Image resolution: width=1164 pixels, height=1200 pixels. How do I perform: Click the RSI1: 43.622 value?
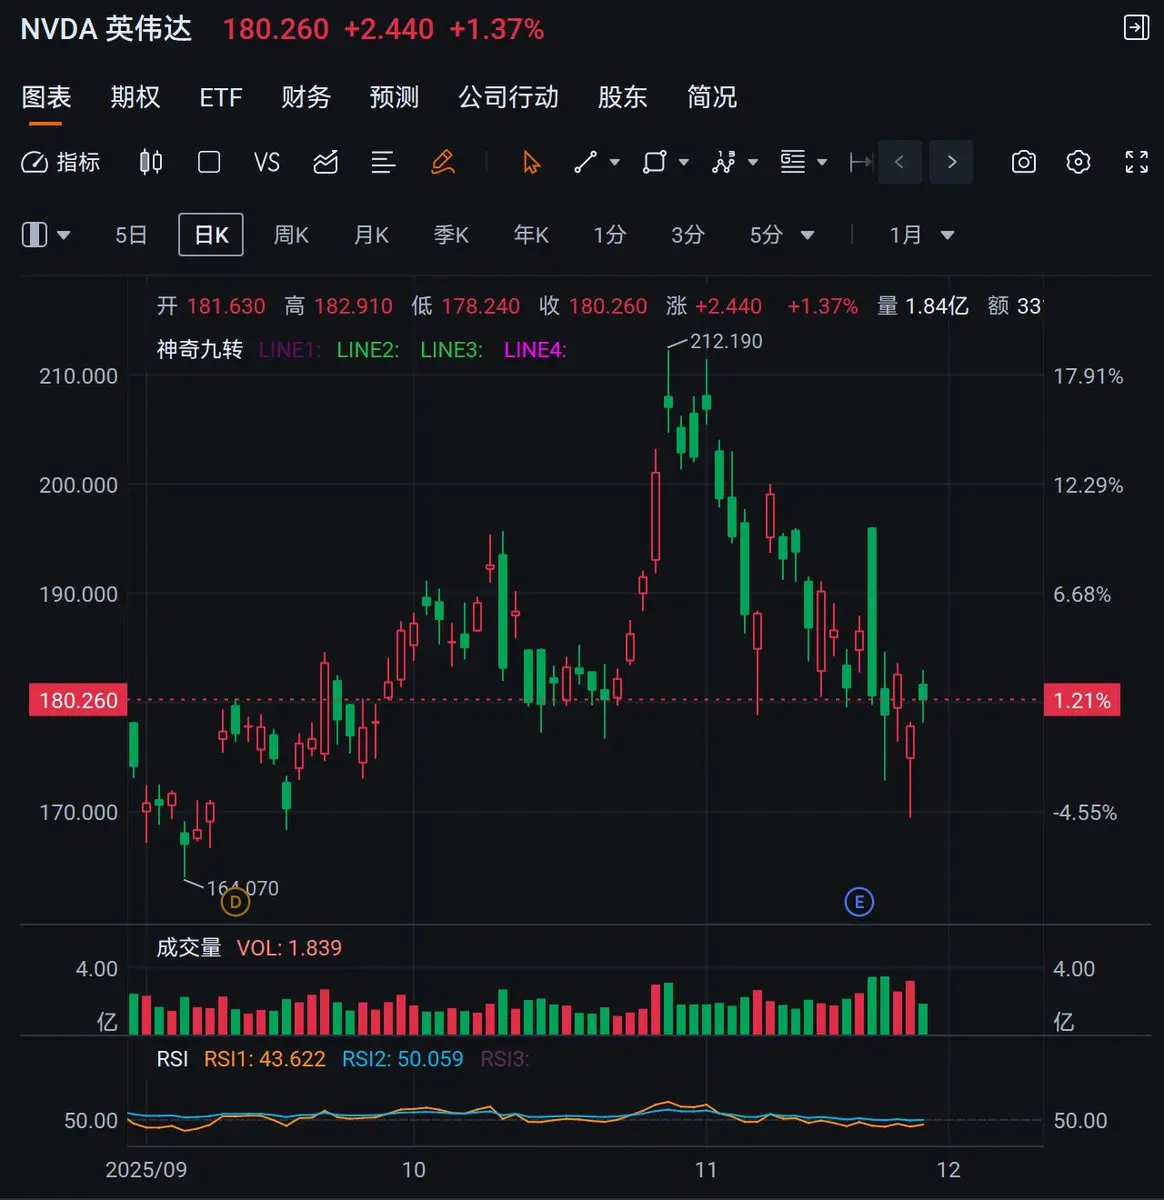pos(265,1058)
